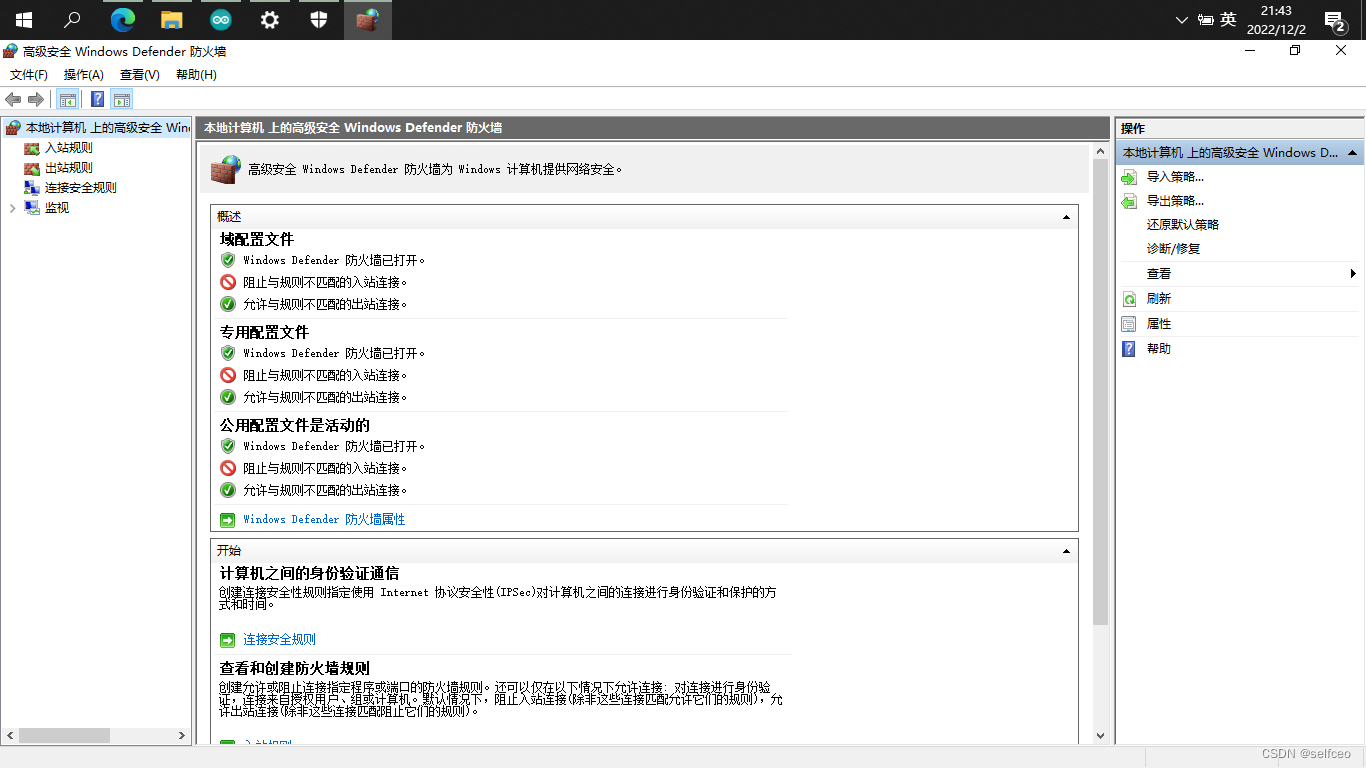This screenshot has height=768, width=1366.
Task: Click the tree pane horizontal scroll right arrow
Action: tap(183, 736)
